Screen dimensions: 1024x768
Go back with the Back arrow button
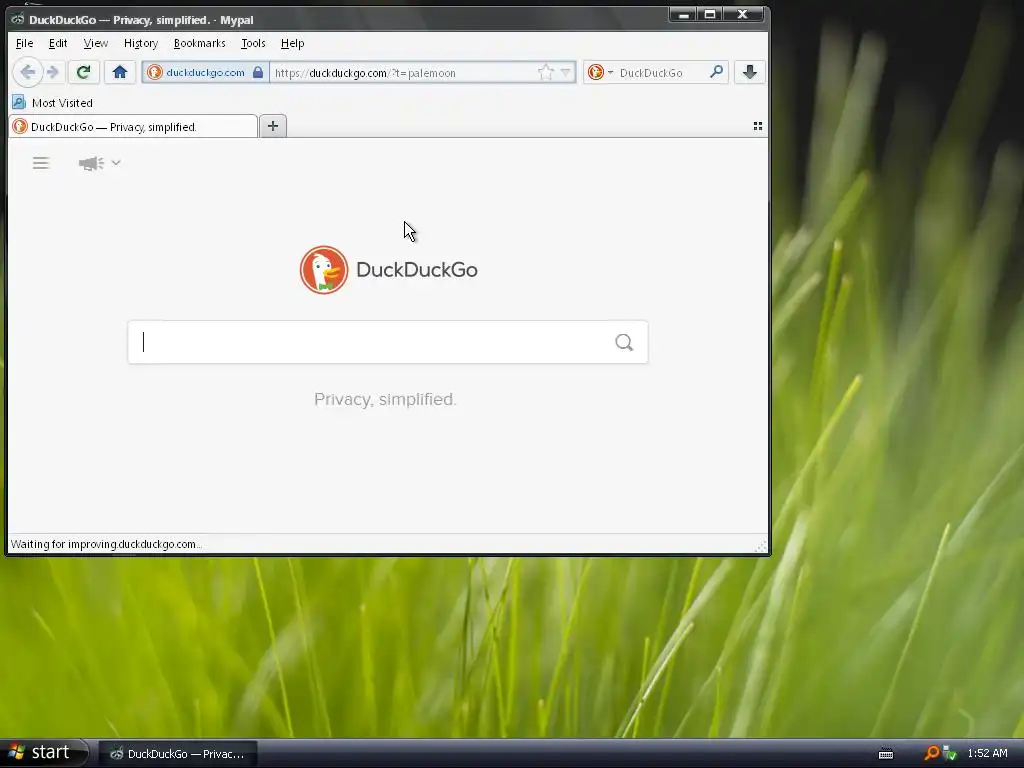[27, 72]
